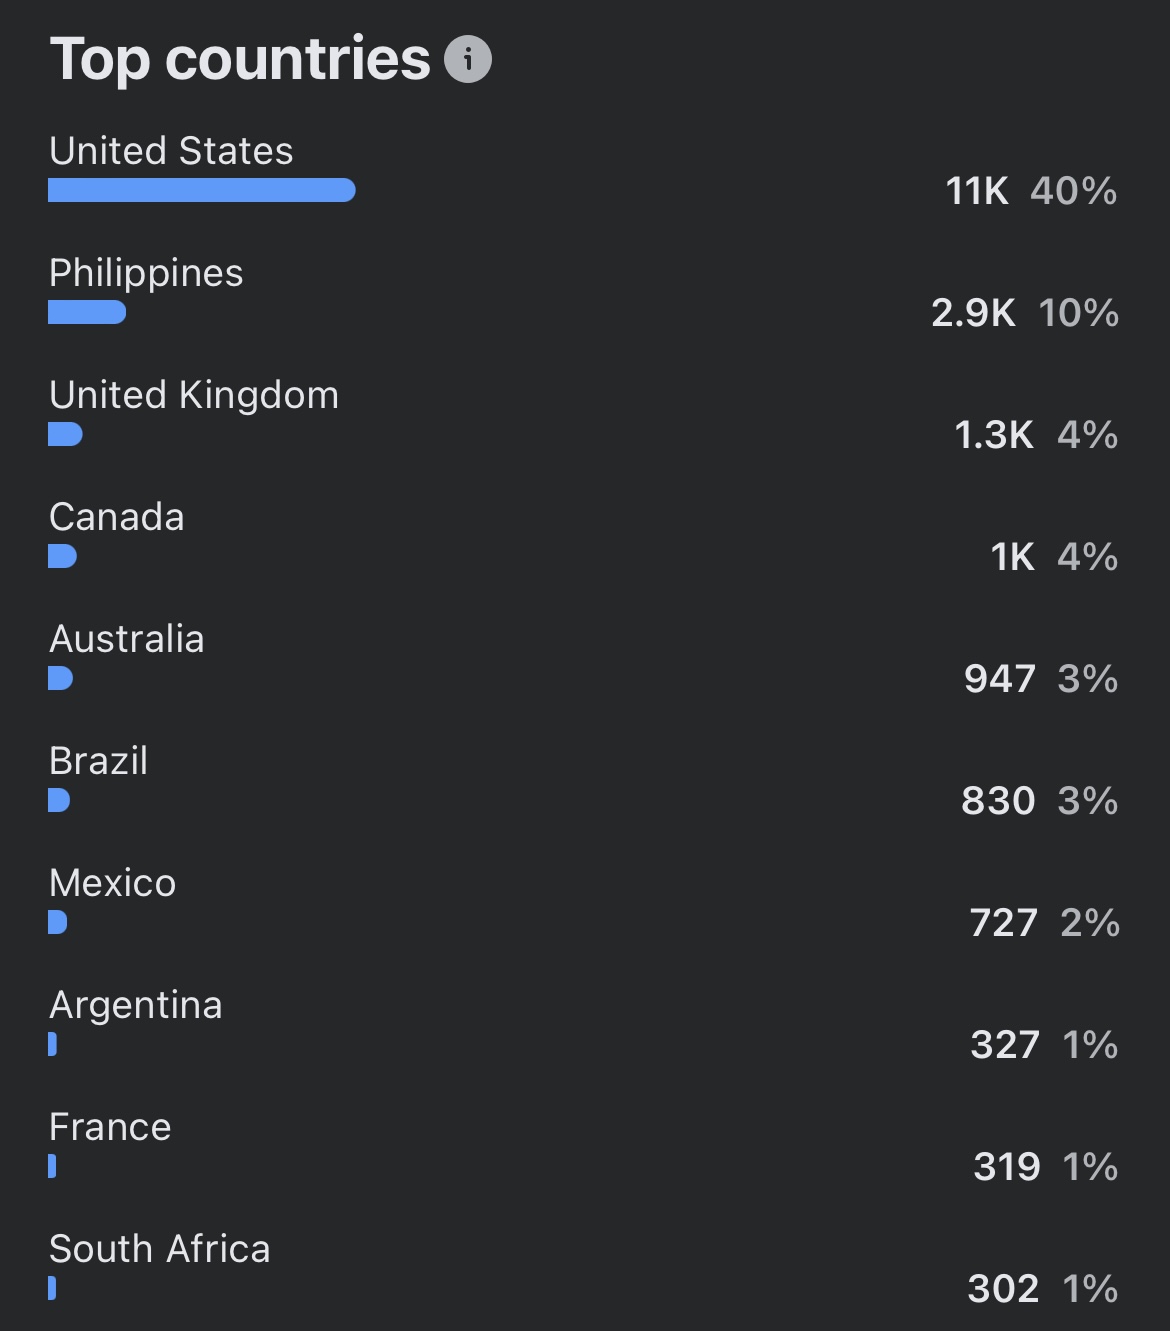Select the Argentina country label
The image size is (1170, 1331).
pyautogui.click(x=136, y=1006)
